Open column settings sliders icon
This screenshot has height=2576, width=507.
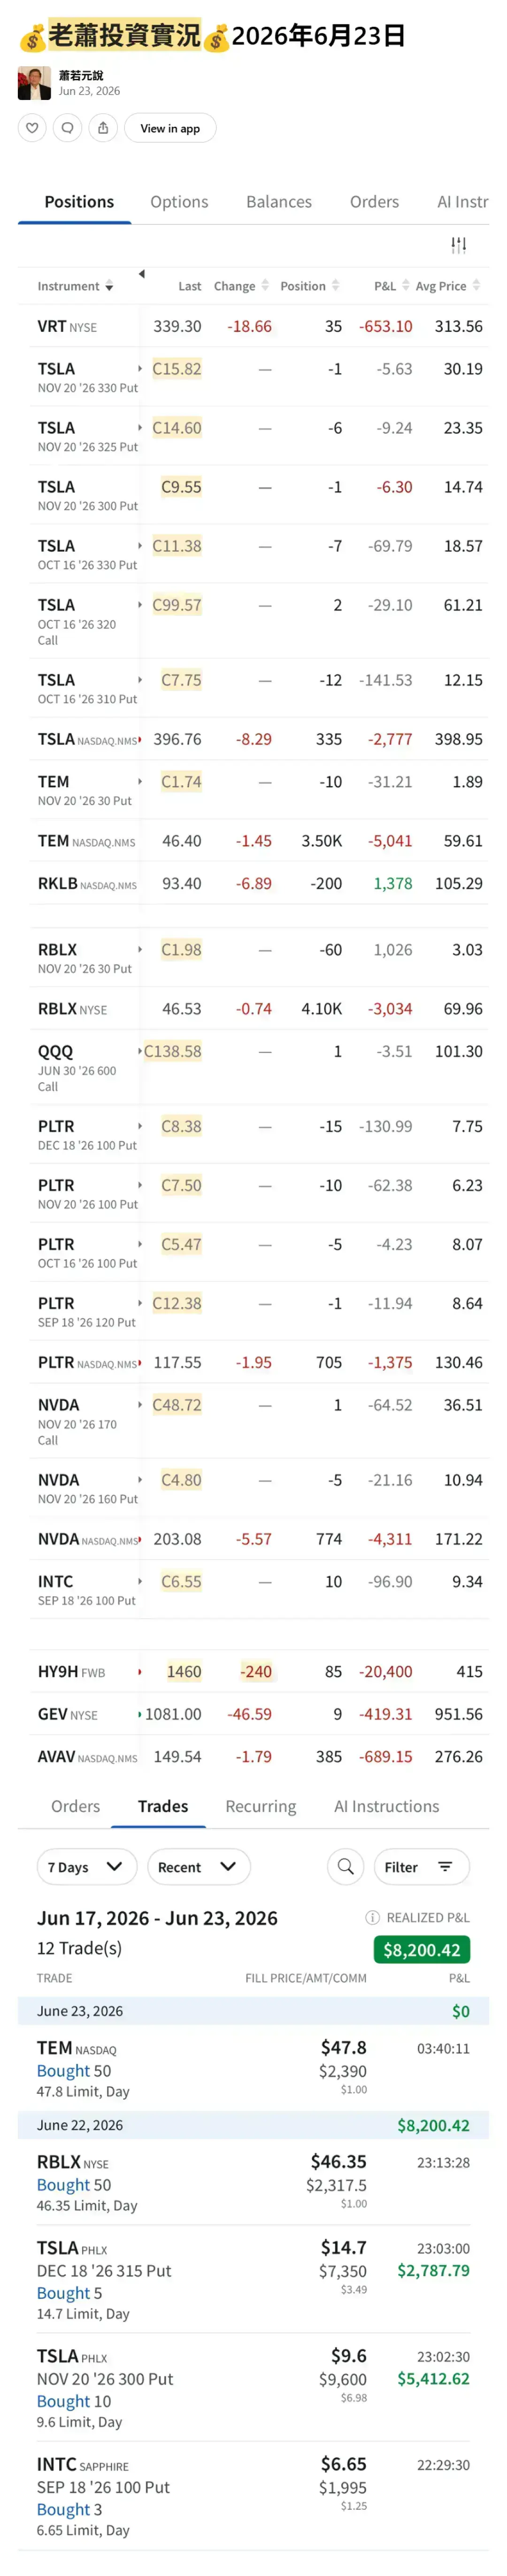pyautogui.click(x=458, y=245)
